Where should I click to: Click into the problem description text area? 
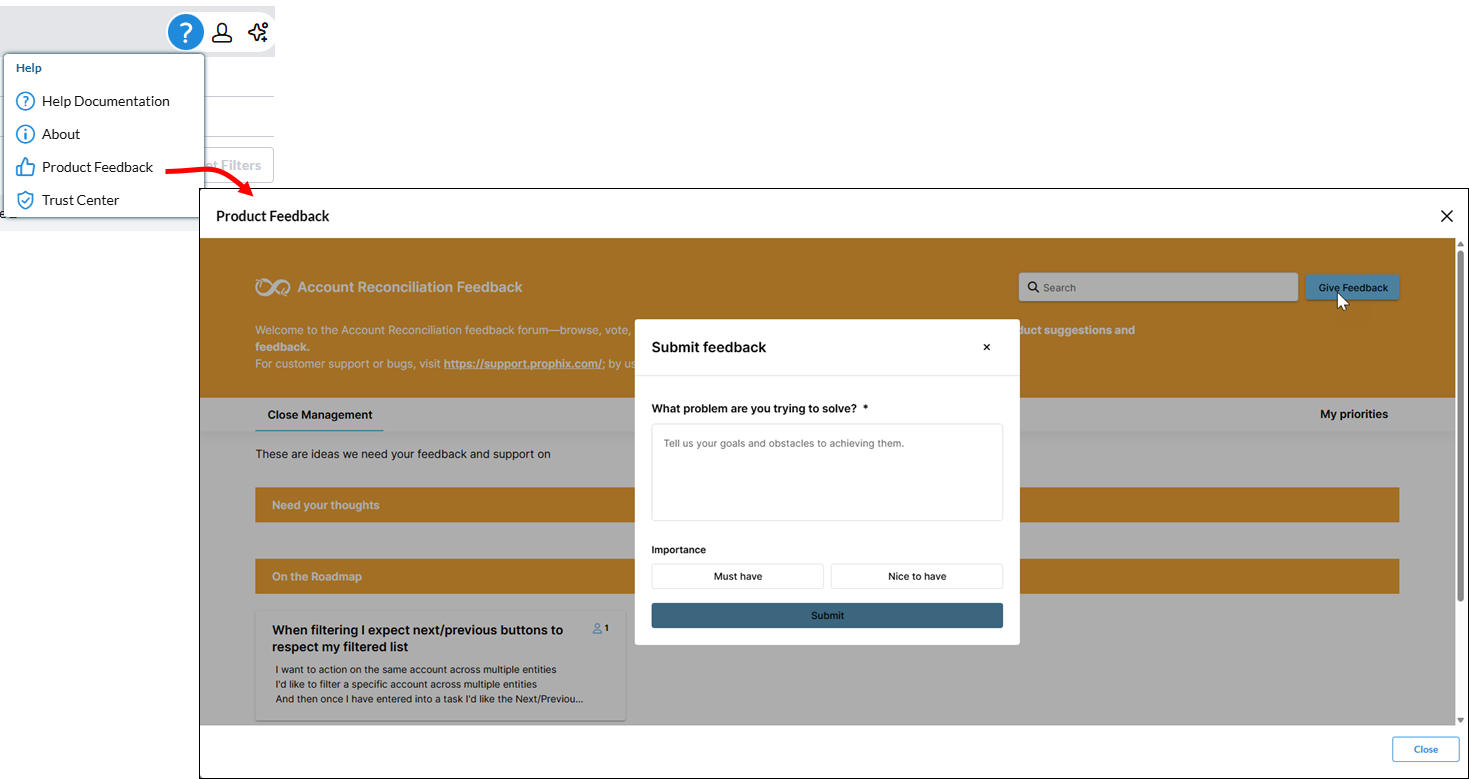[x=826, y=472]
